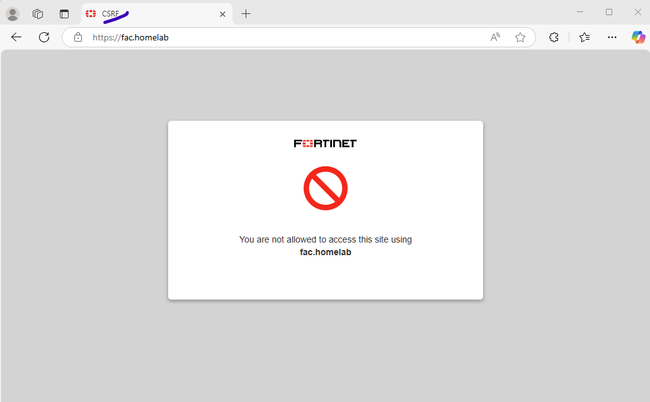
Task: Open the browser profile avatar icon
Action: [x=13, y=14]
